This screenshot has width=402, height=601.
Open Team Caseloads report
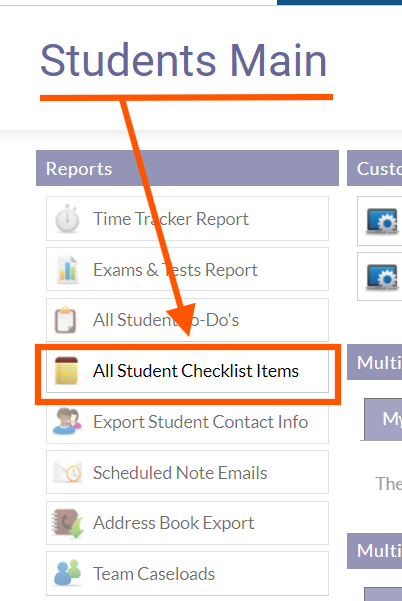[187, 573]
